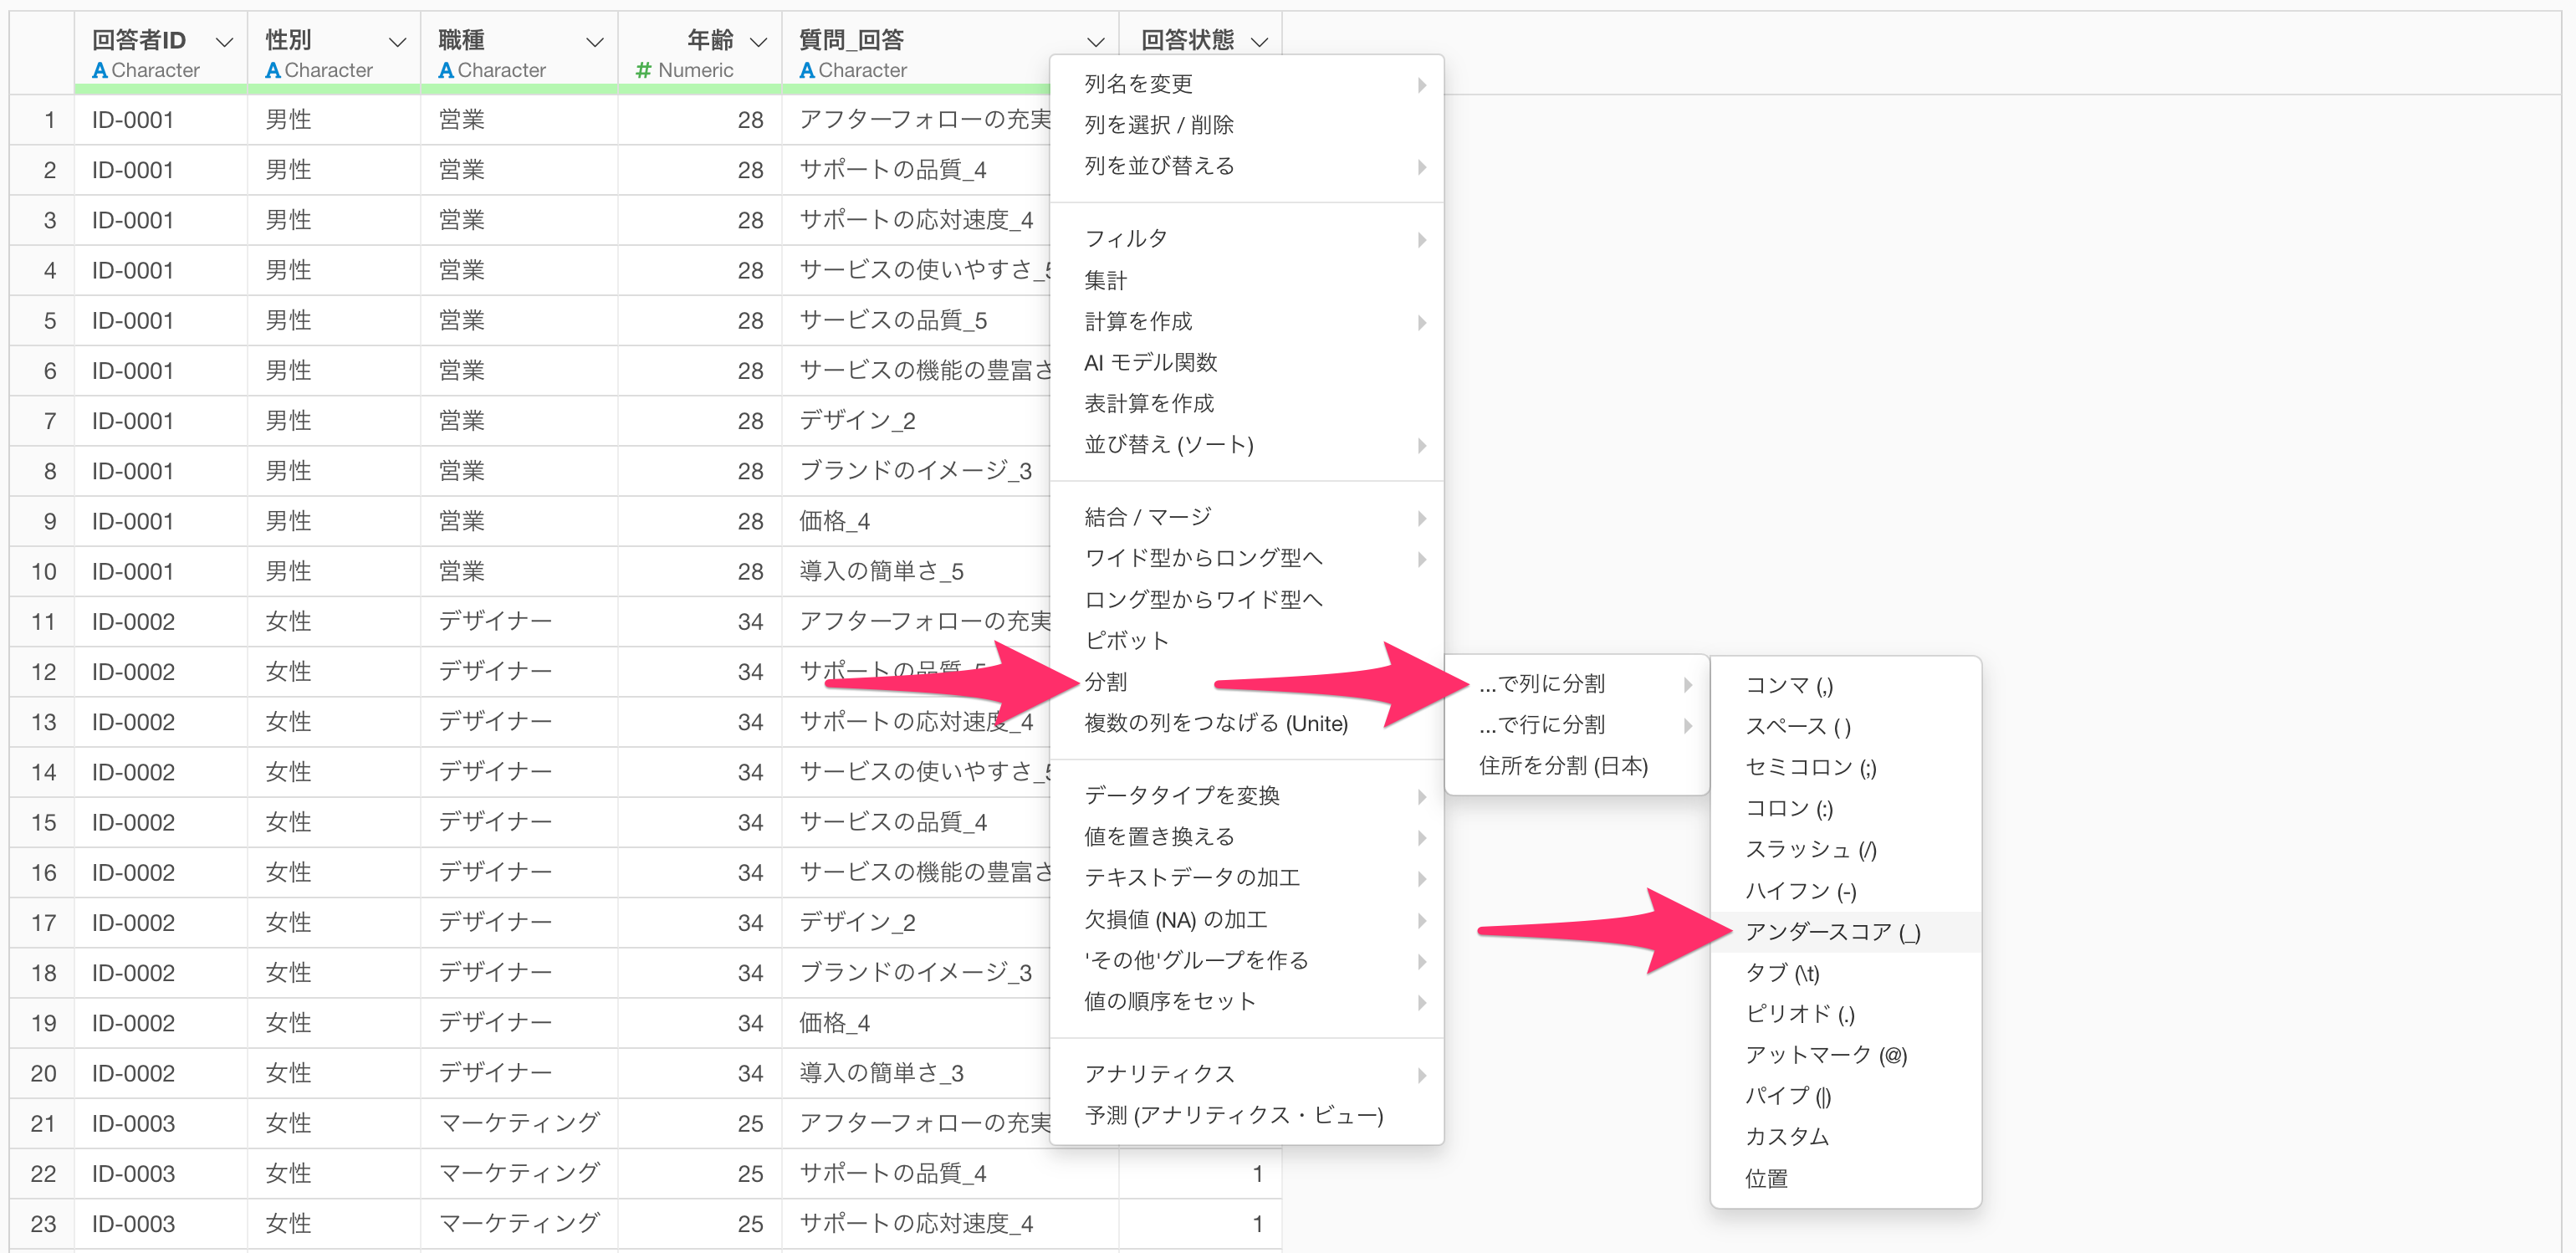The image size is (2576, 1253).
Task: Open the 回答状態 column dropdown arrow
Action: tap(1259, 42)
